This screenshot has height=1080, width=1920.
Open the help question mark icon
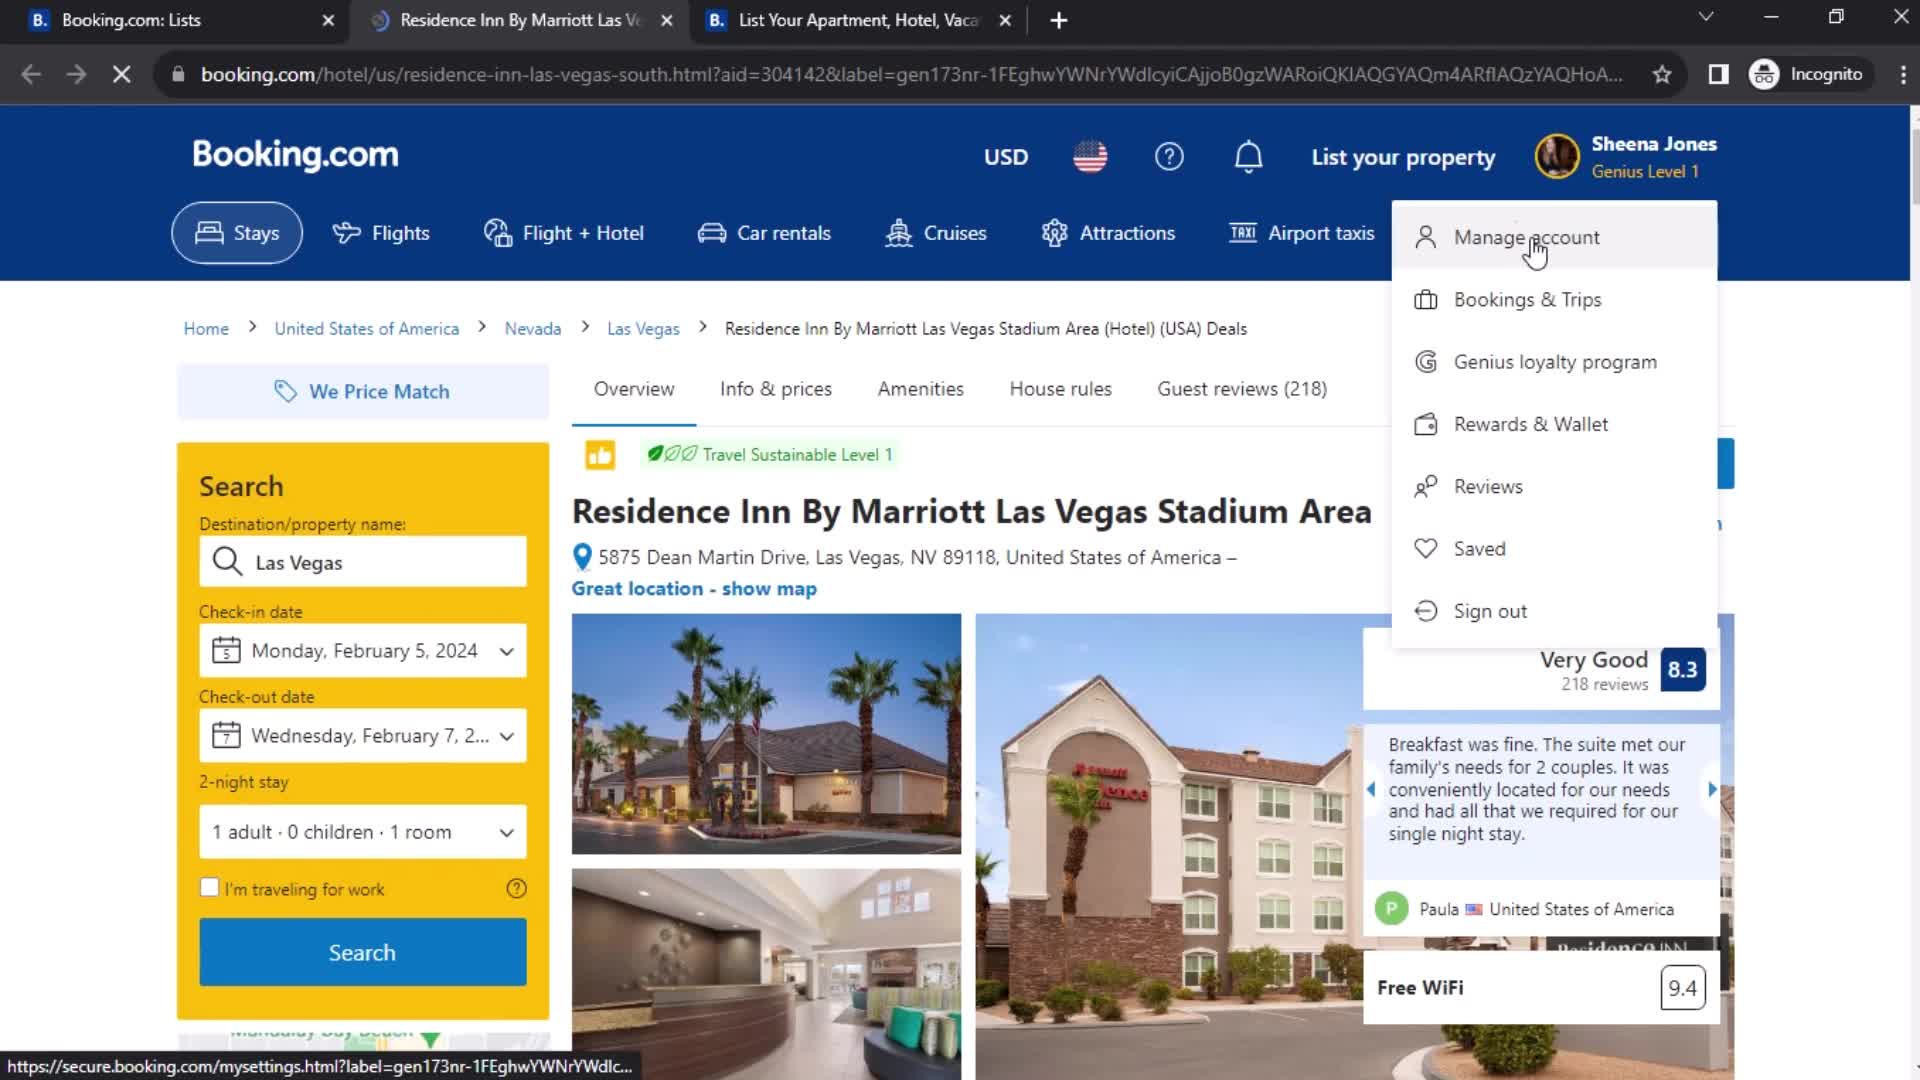coord(1169,157)
